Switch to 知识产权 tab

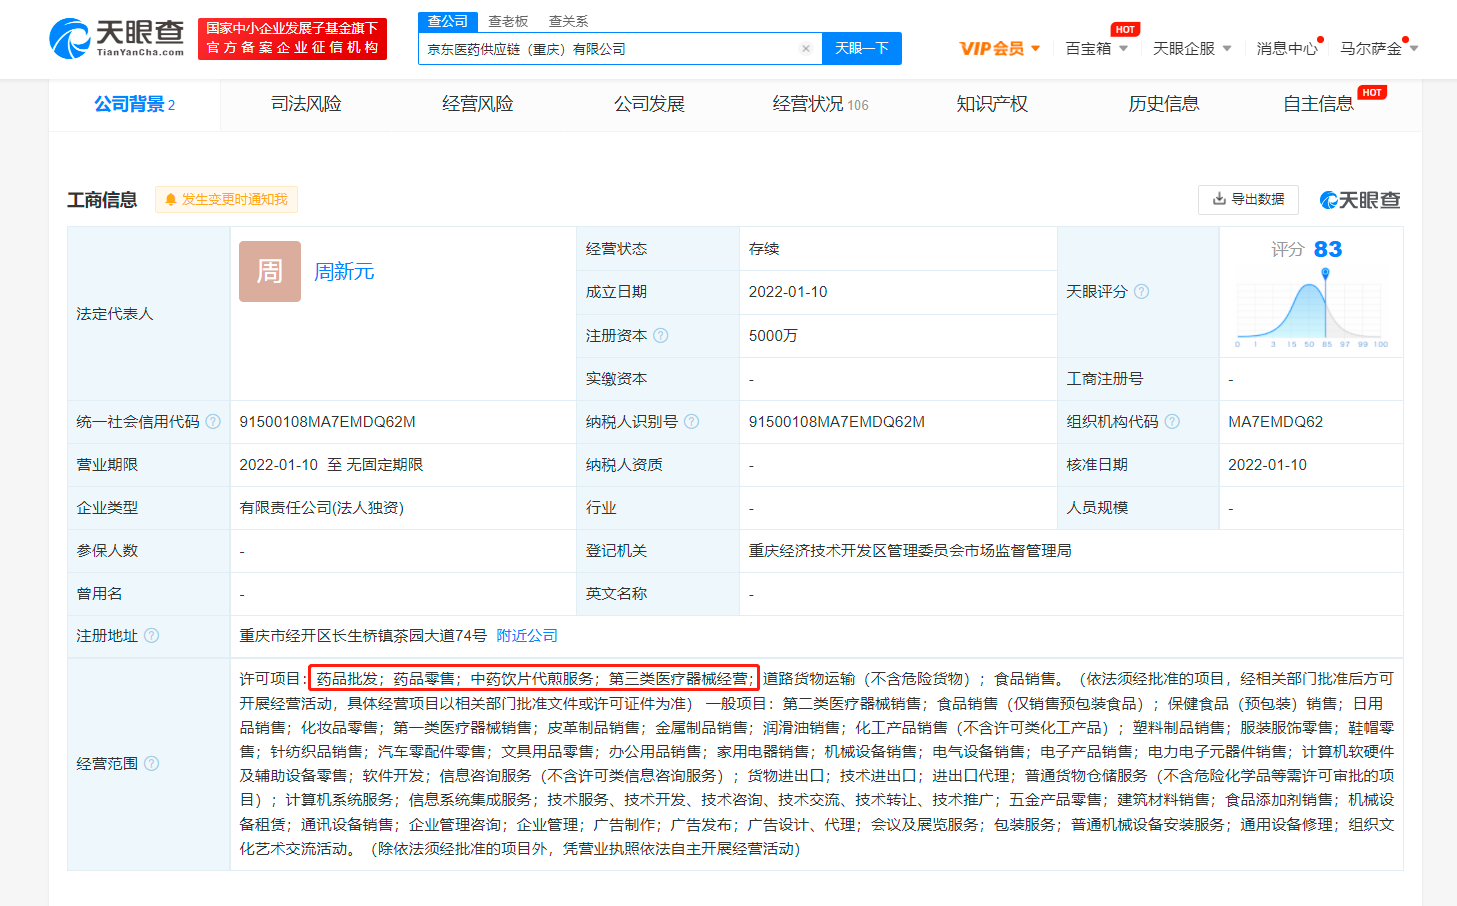(991, 104)
